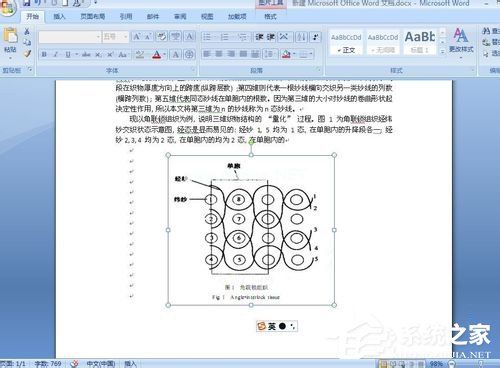The image size is (500, 368).
Task: Click the Cut scissors icon
Action: [27, 31]
